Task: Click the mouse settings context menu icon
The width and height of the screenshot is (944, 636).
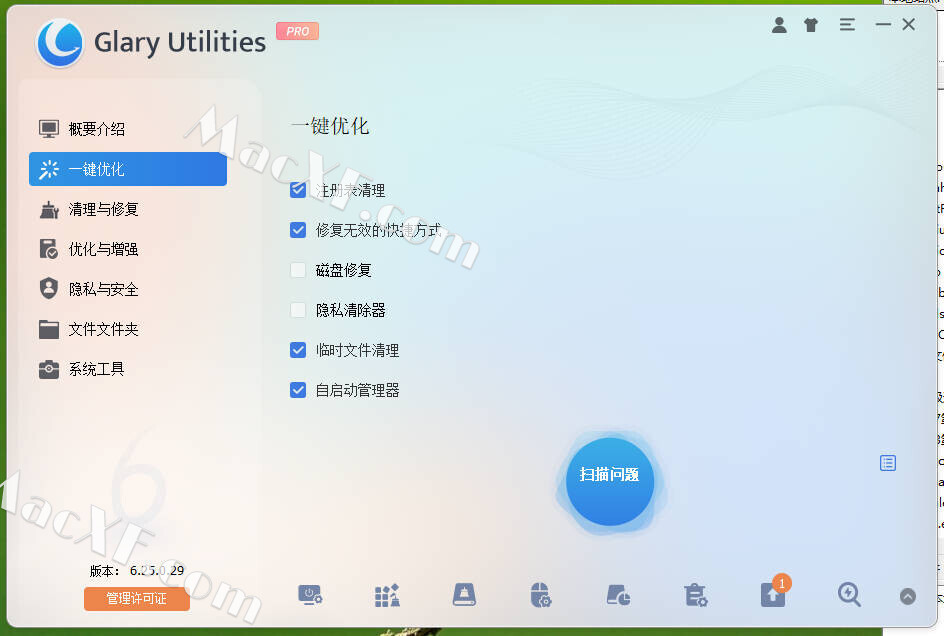Action: (x=541, y=594)
